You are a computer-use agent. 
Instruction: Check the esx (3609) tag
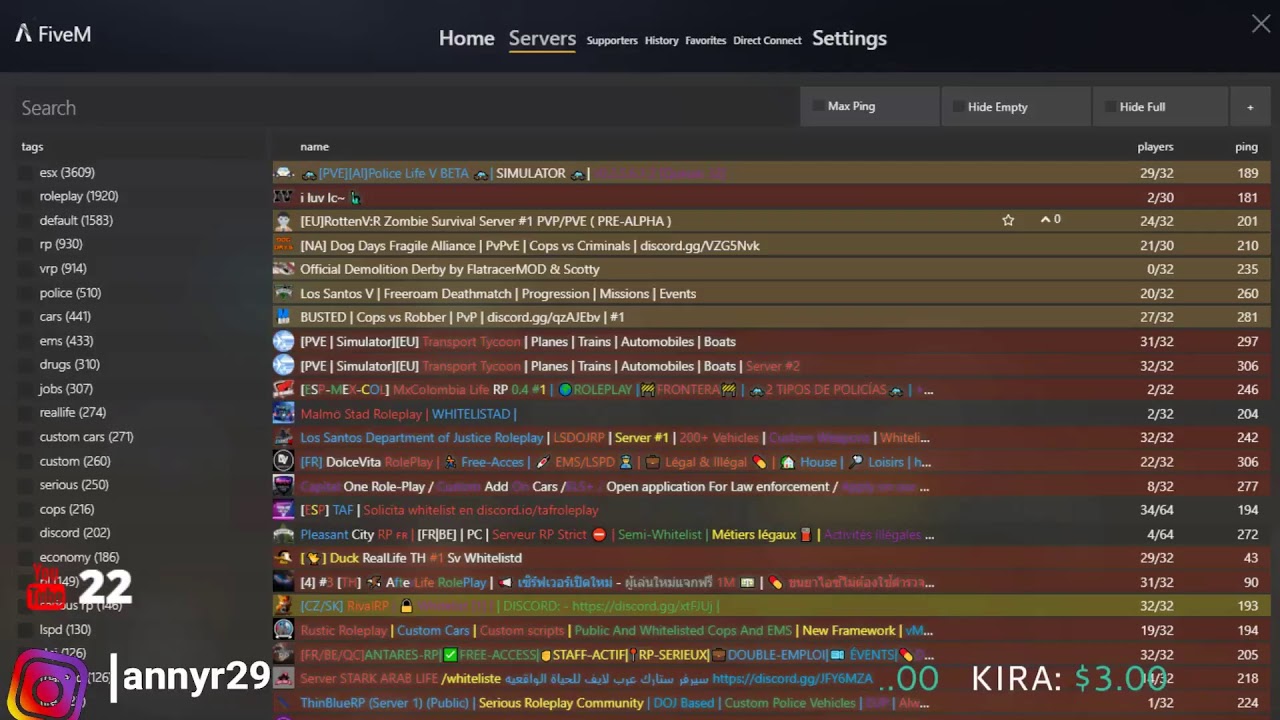[25, 173]
